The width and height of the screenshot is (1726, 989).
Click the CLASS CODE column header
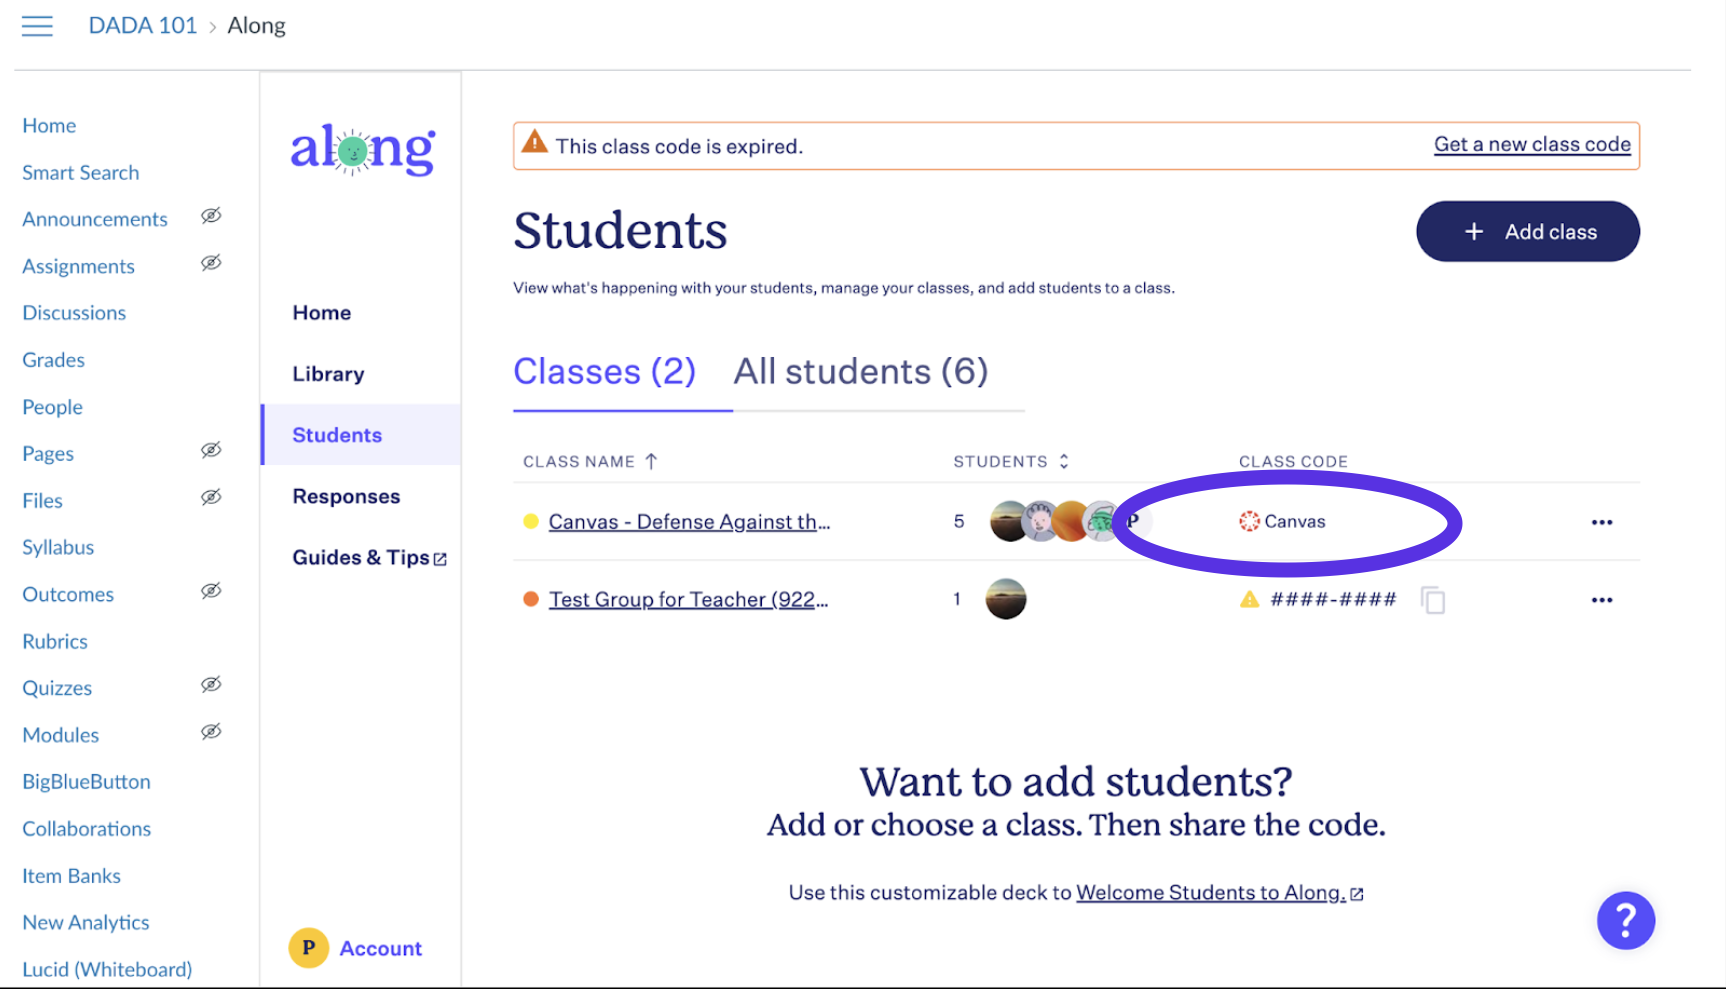[1293, 461]
